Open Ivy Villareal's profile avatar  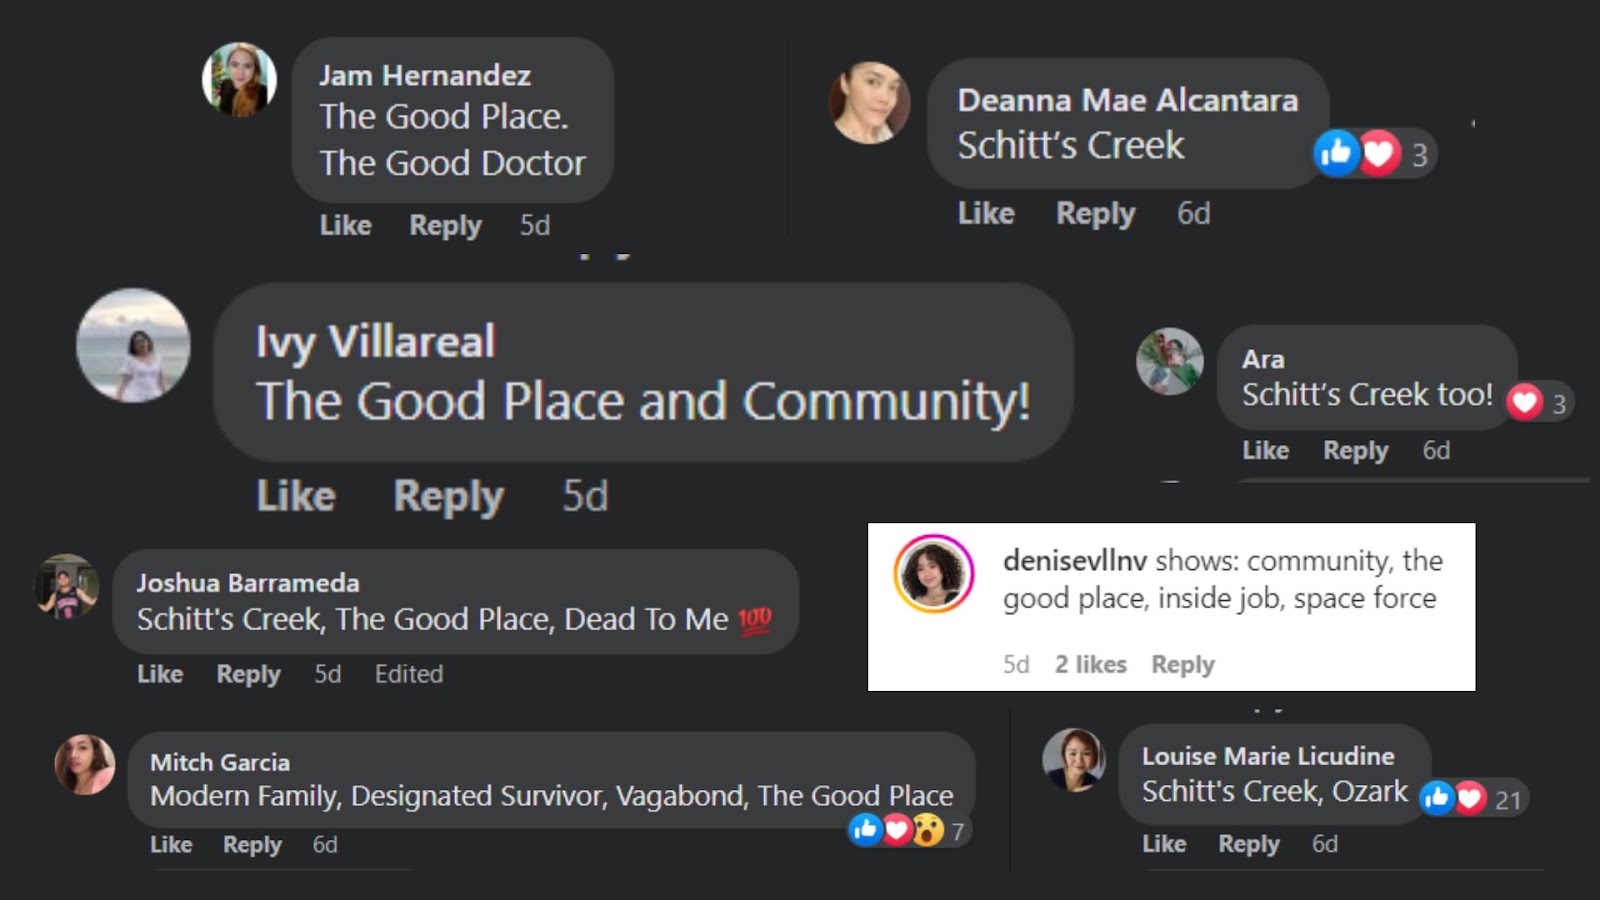click(x=133, y=345)
